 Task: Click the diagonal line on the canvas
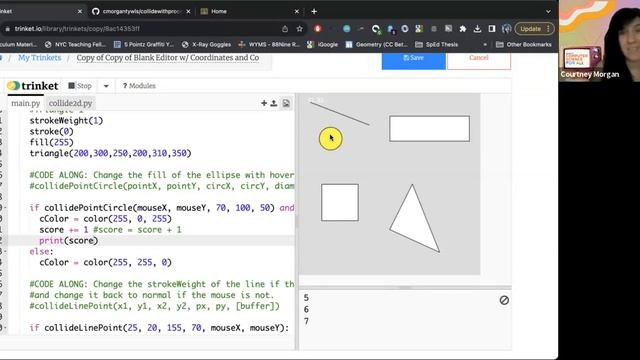[340, 113]
